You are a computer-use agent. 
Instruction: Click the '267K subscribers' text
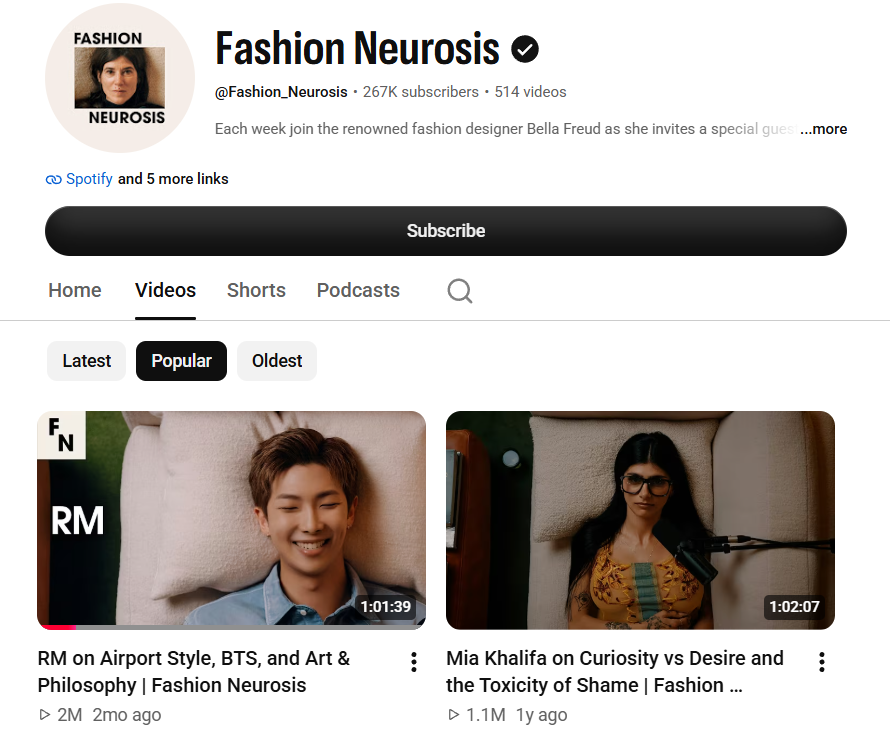pyautogui.click(x=421, y=92)
